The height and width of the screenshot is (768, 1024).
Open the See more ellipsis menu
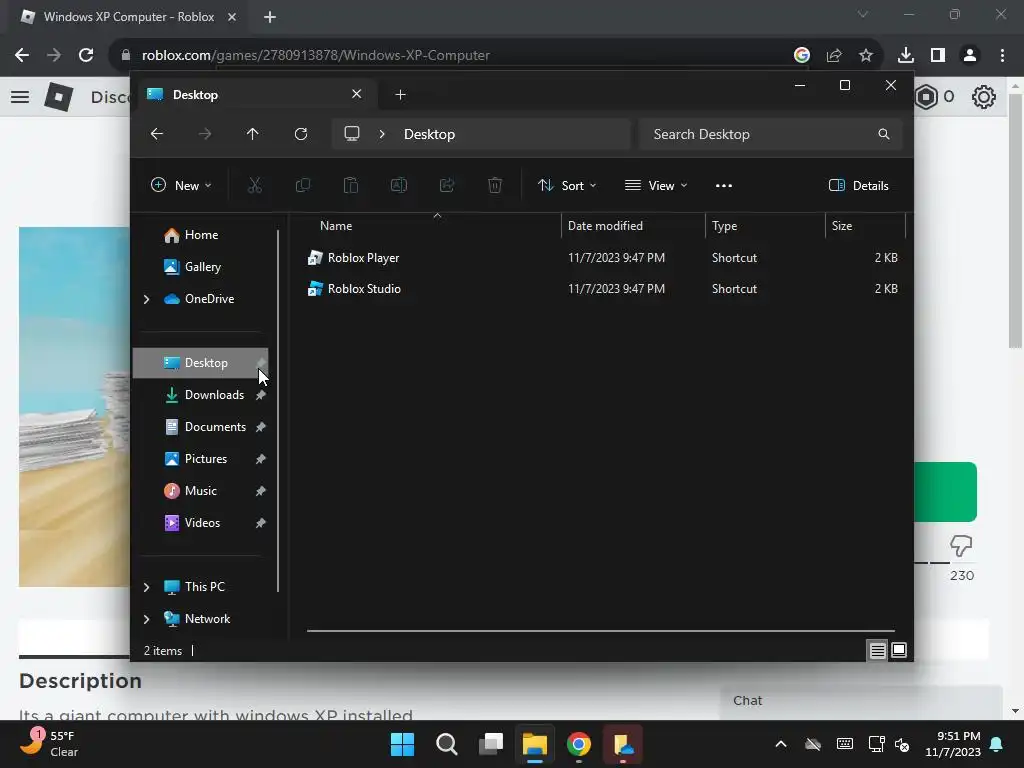(724, 185)
